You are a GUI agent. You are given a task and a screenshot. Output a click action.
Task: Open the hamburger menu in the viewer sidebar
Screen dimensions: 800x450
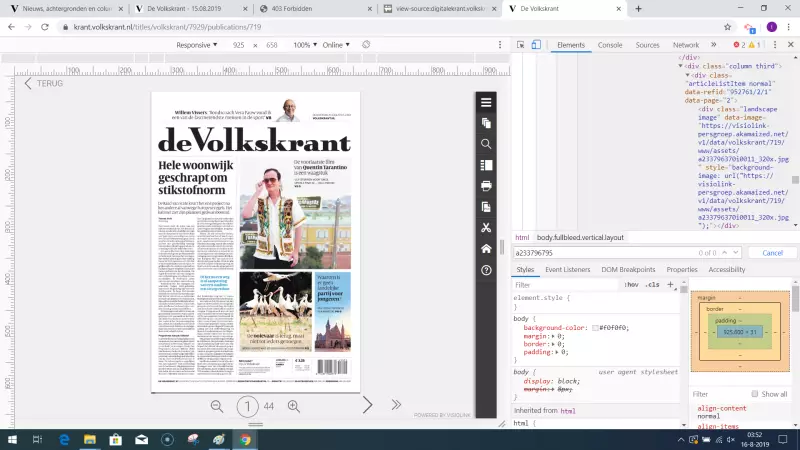click(x=486, y=102)
